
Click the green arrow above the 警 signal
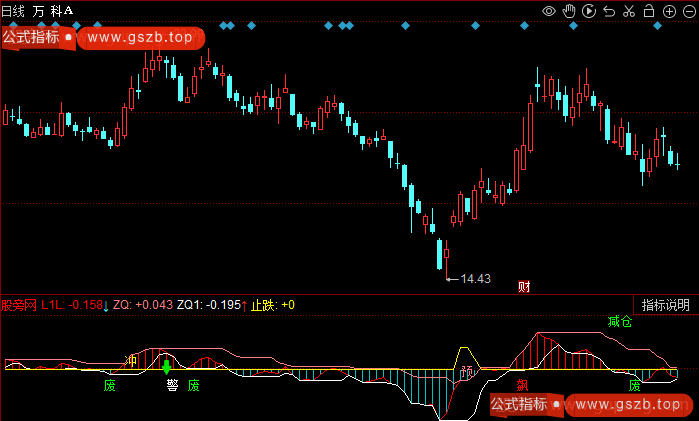tap(167, 367)
